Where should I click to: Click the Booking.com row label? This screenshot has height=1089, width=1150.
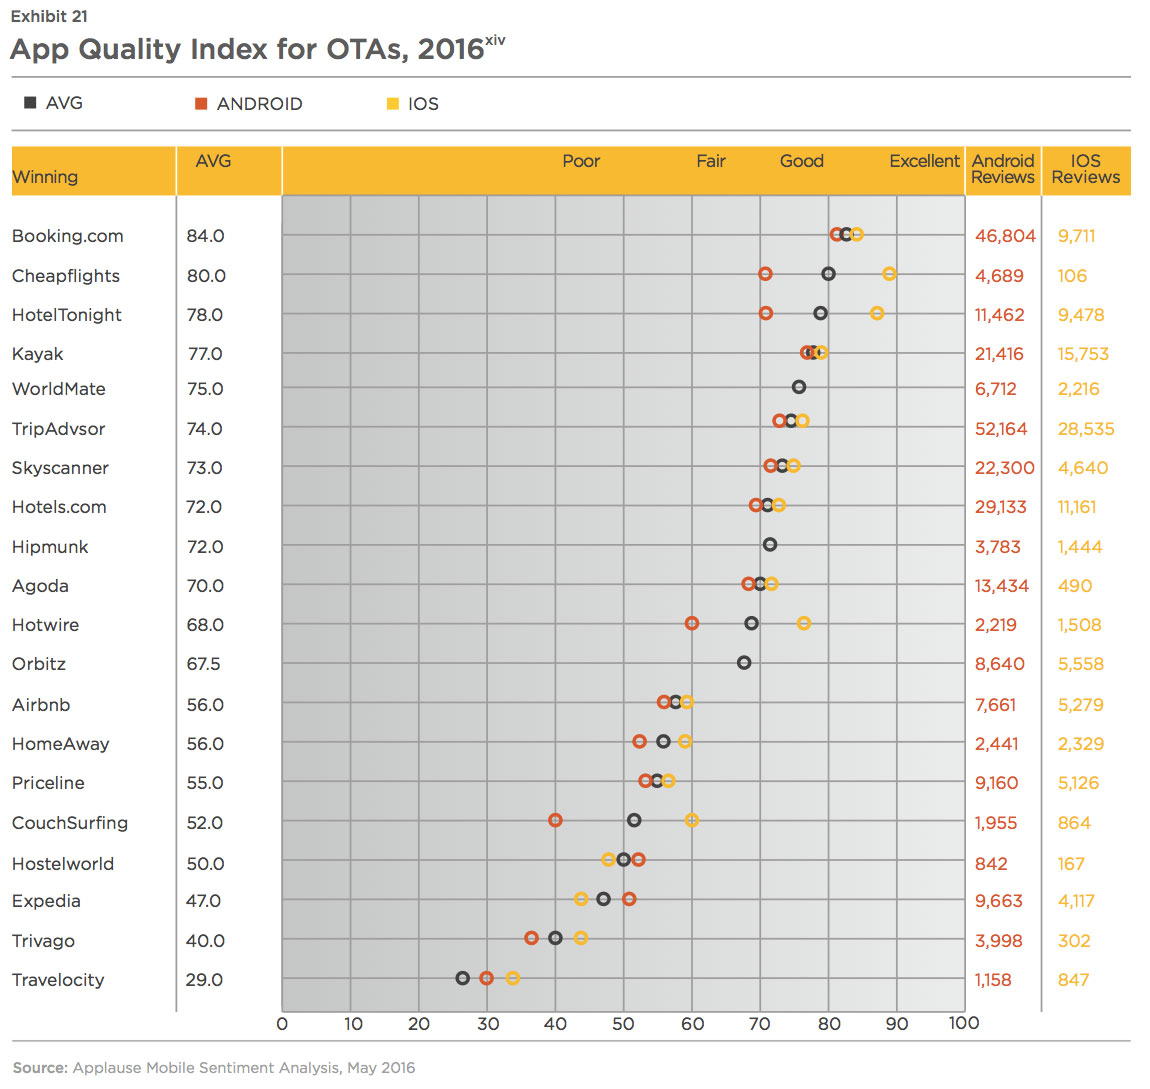coord(67,236)
